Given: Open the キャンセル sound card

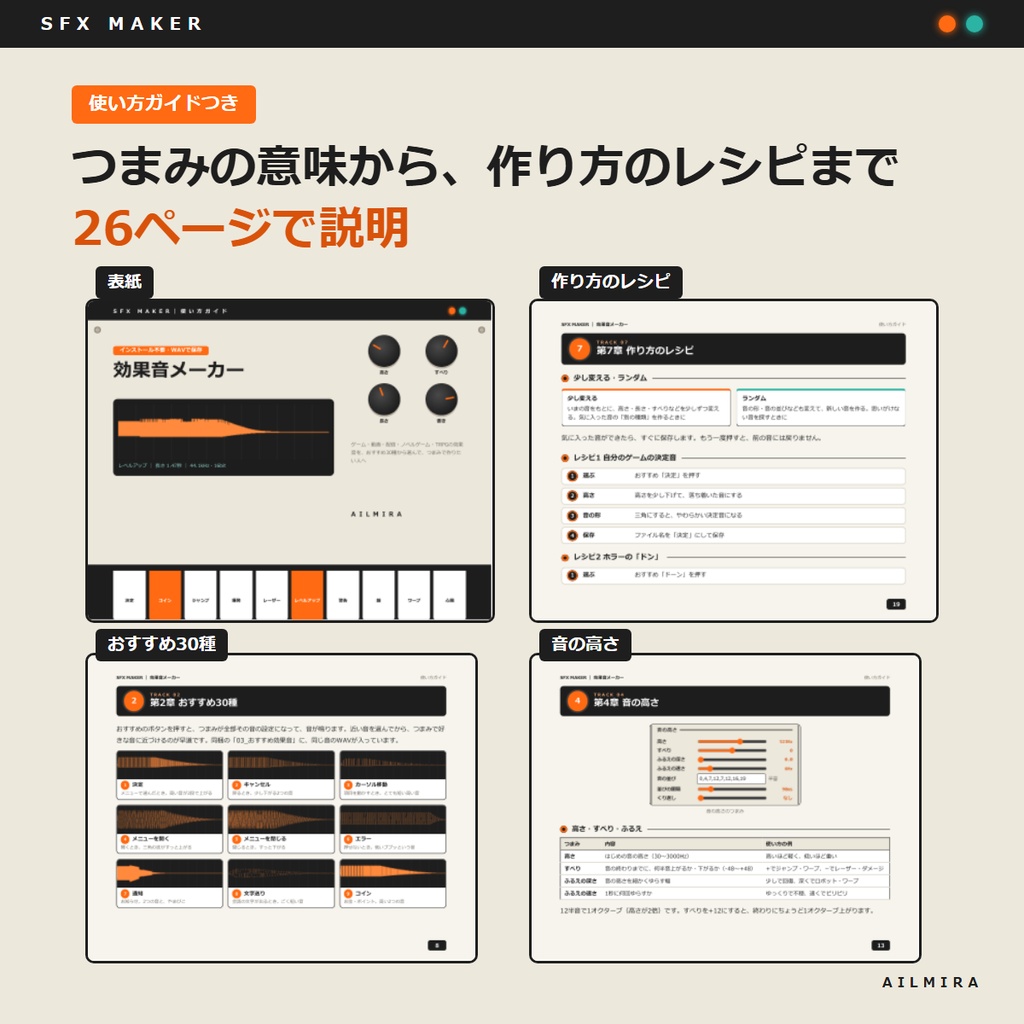Looking at the screenshot, I should (281, 775).
